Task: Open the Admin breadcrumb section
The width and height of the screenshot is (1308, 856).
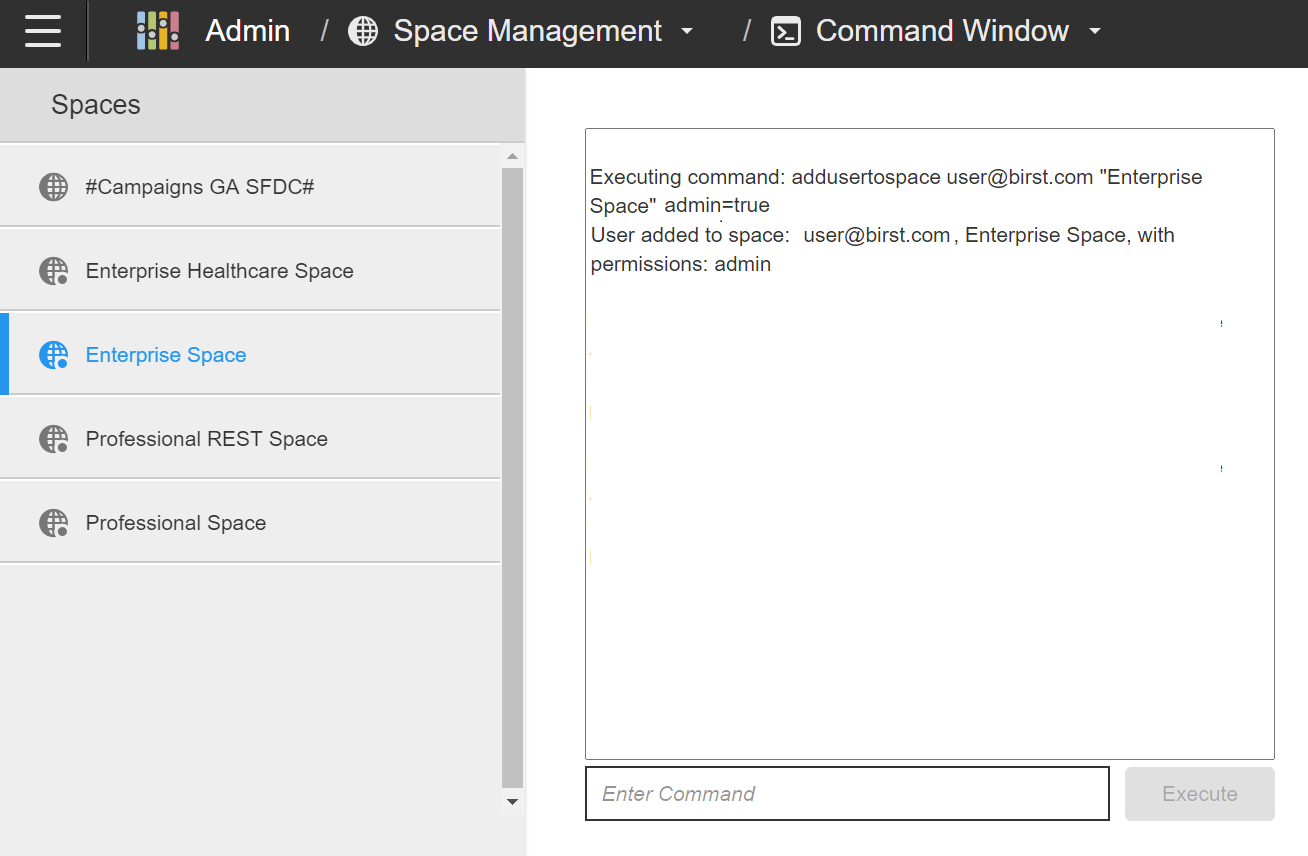Action: click(247, 31)
